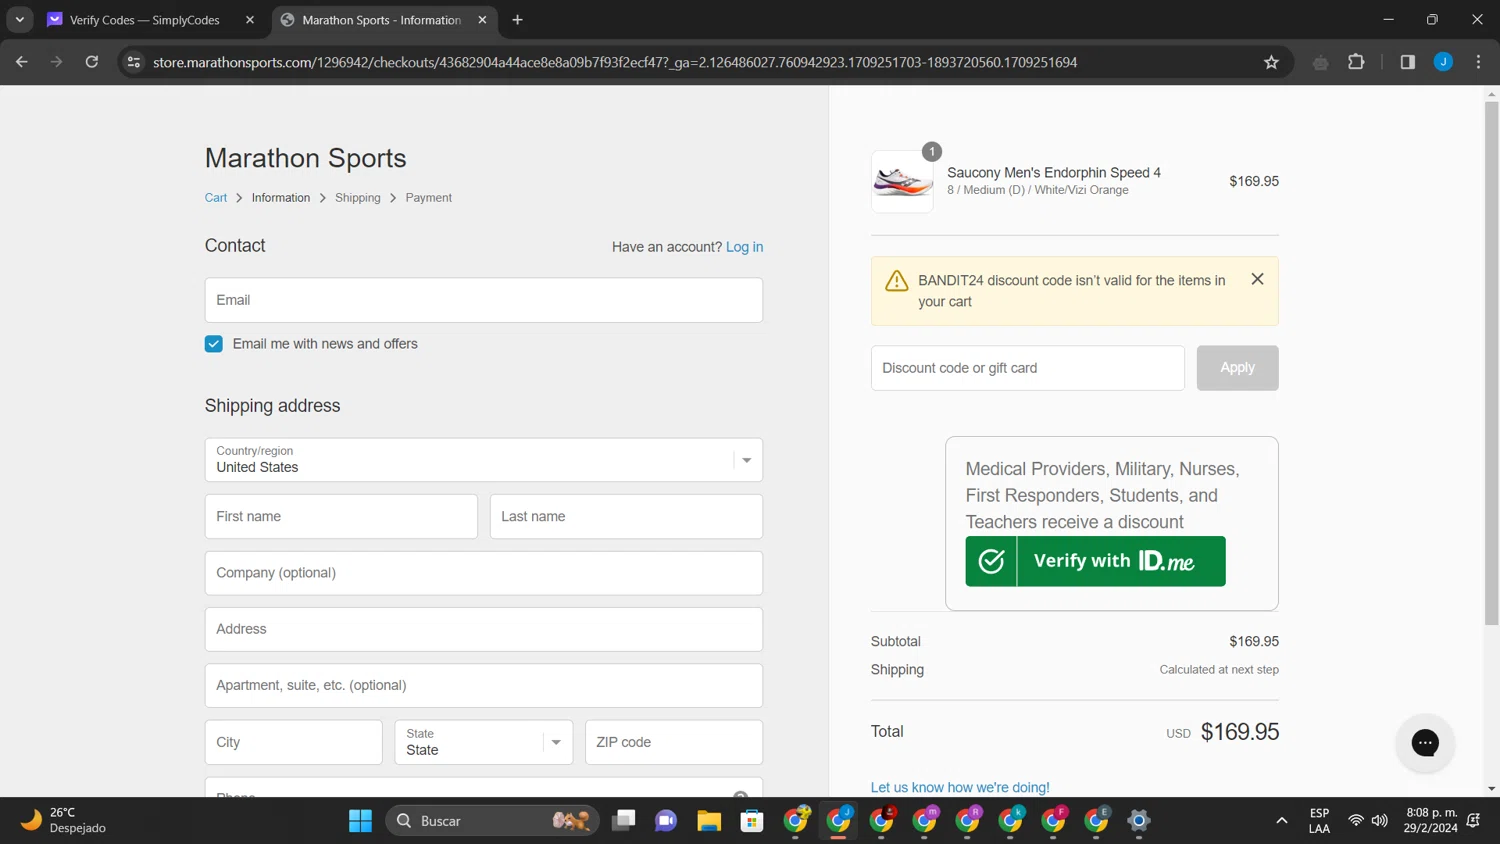
Task: Focus the Company (optional) field
Action: coord(484,573)
